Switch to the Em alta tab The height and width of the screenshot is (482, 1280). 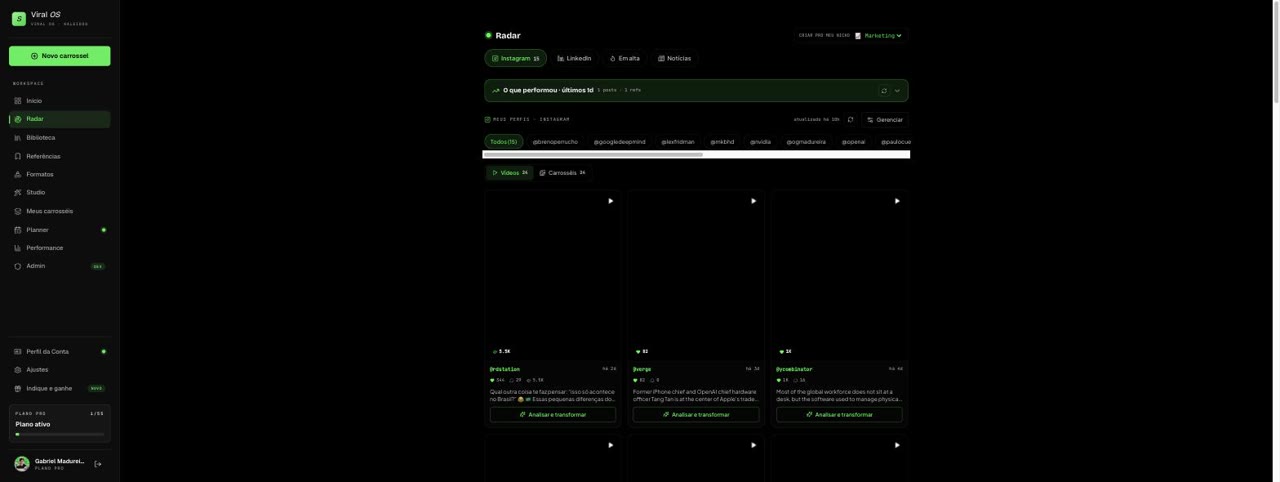(x=624, y=58)
